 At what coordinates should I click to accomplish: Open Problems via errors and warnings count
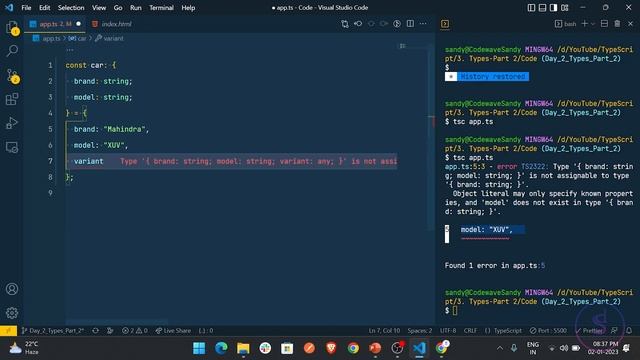[x=135, y=331]
